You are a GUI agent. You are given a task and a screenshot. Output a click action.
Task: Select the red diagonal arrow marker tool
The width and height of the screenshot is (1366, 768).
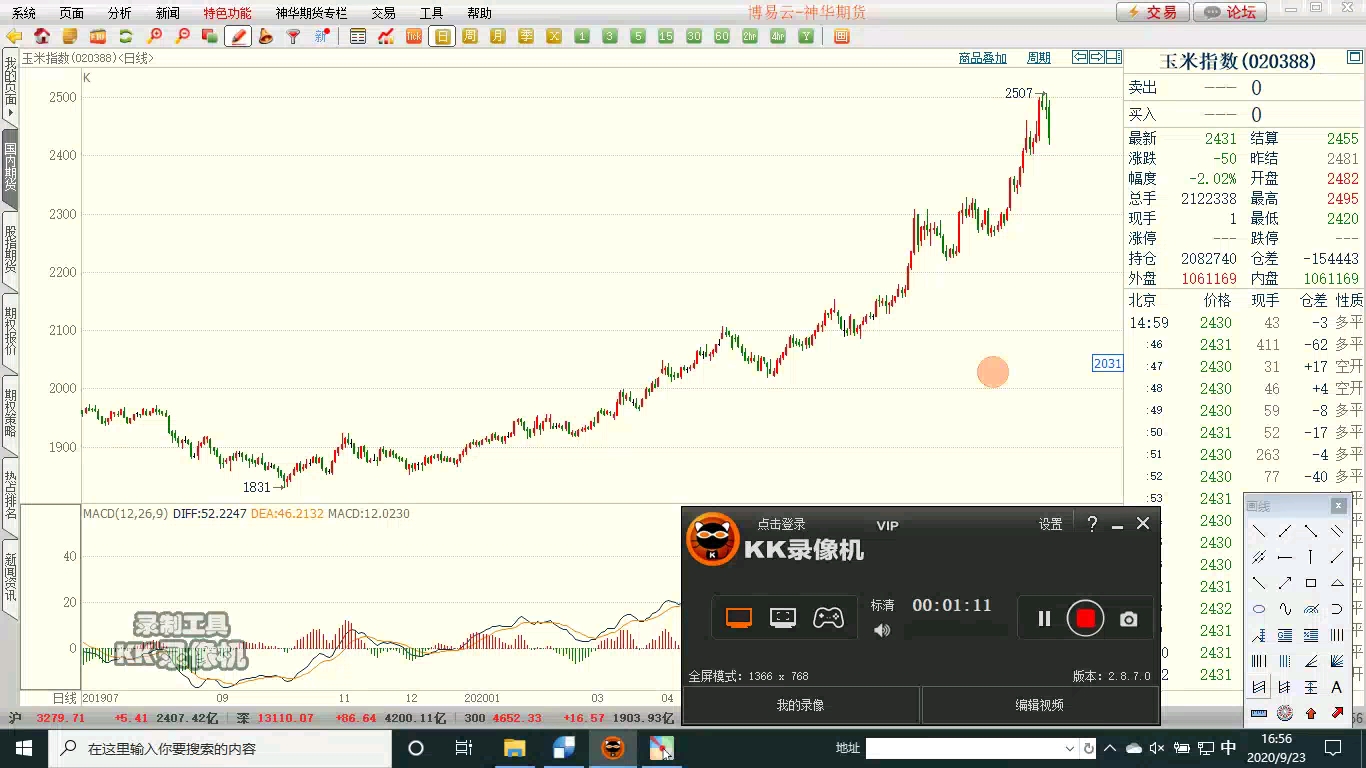(1337, 713)
